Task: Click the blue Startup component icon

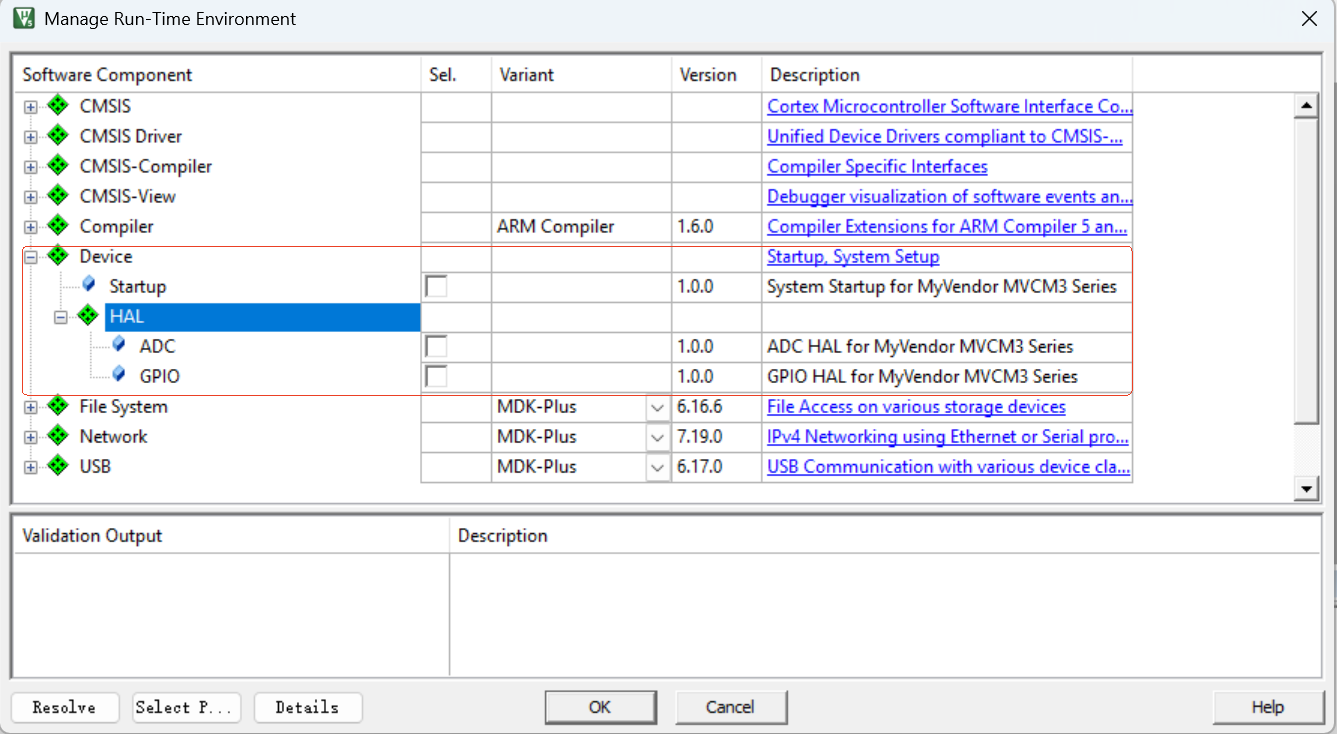Action: click(x=89, y=285)
